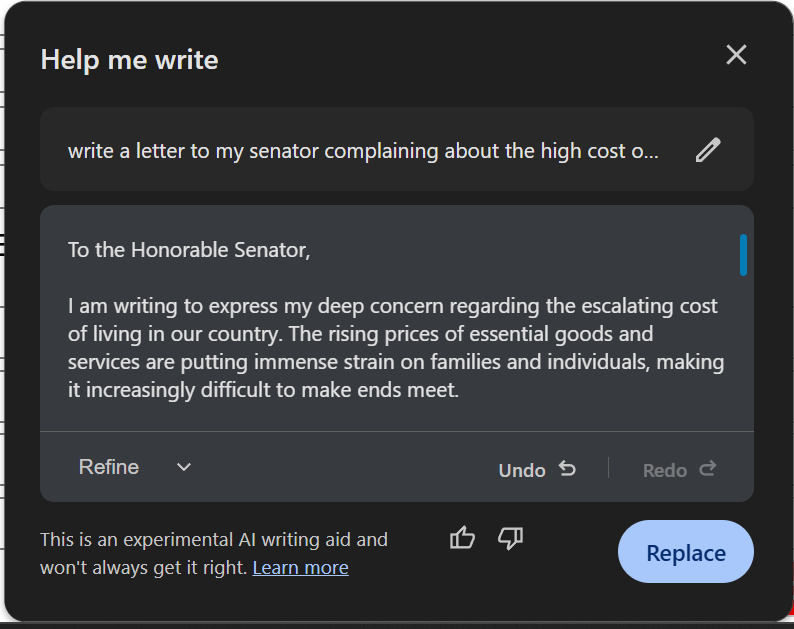Click the thumbs down feedback icon
The height and width of the screenshot is (629, 794).
coord(510,538)
